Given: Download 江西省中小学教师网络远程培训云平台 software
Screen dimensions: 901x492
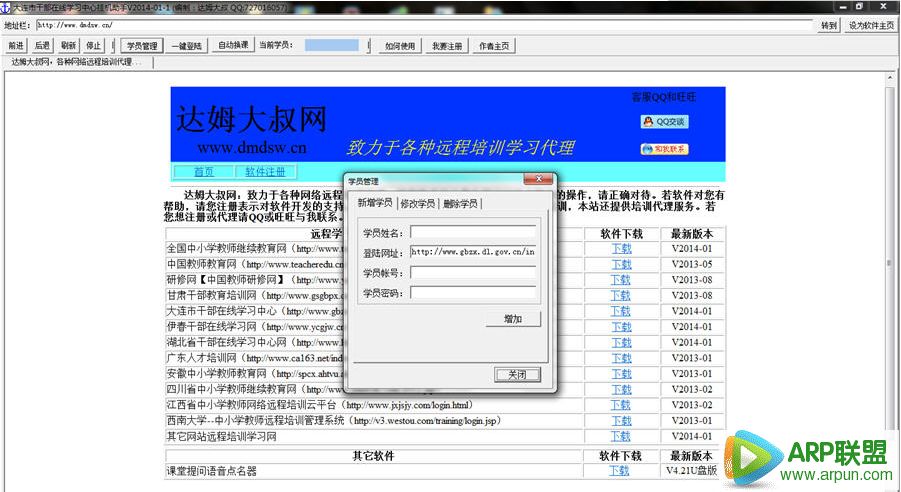Looking at the screenshot, I should click(621, 405).
